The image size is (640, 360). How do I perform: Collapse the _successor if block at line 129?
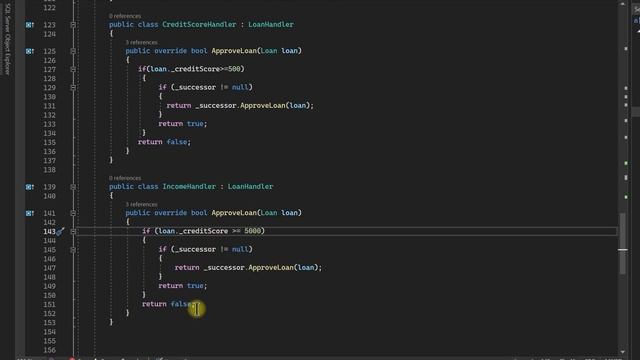tap(73, 87)
